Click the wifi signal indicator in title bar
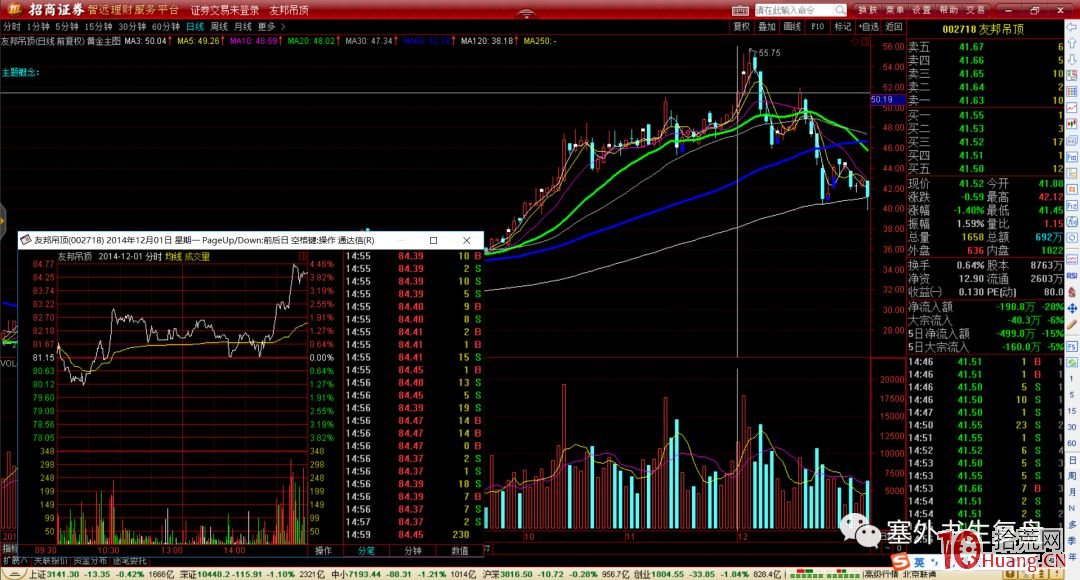 point(526,13)
